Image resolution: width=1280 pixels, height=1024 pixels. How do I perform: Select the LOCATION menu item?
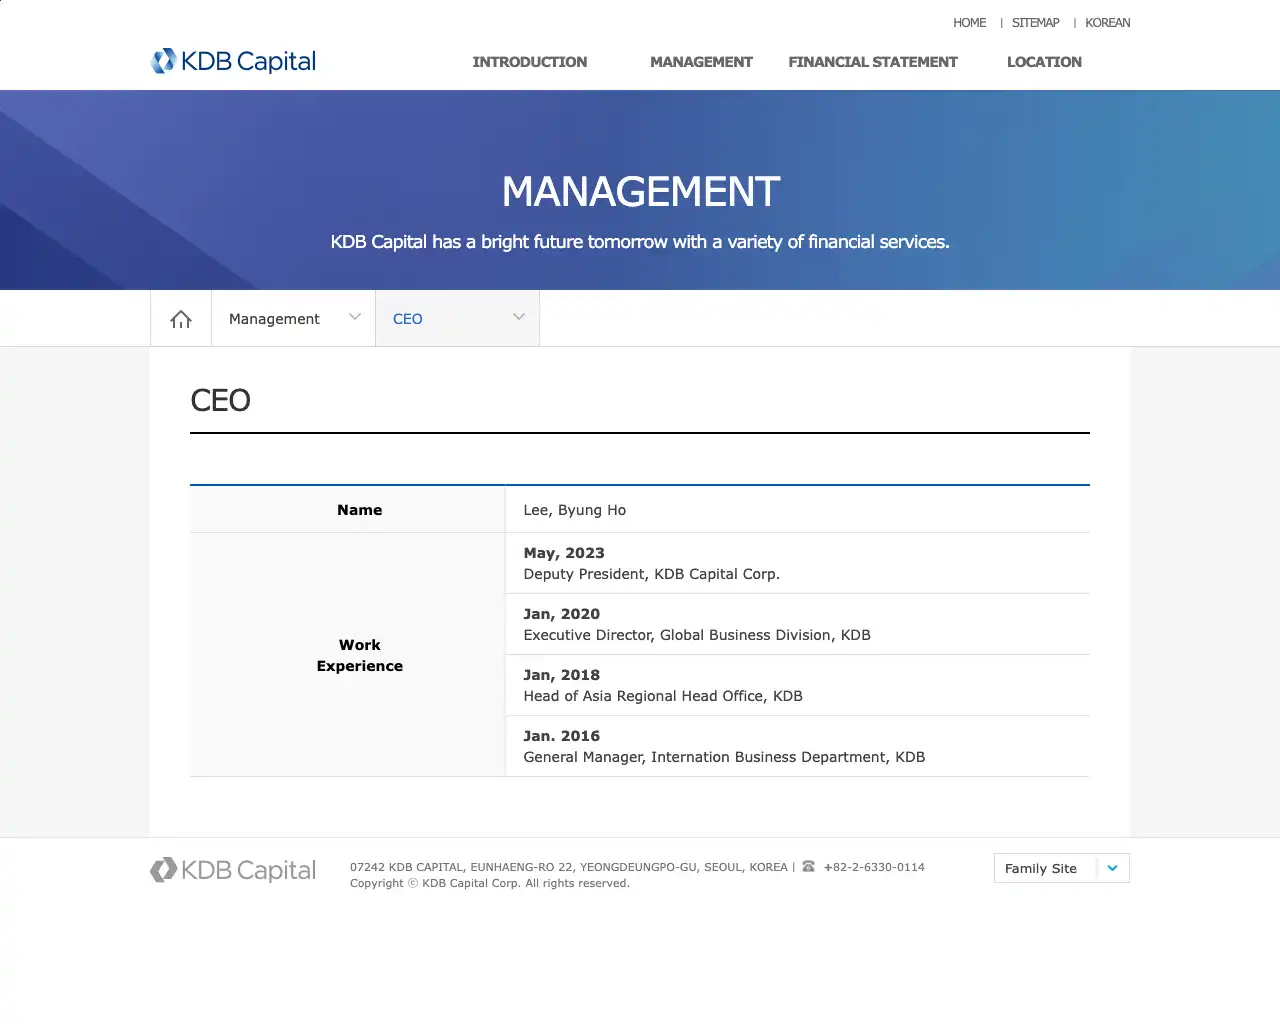1044,62
